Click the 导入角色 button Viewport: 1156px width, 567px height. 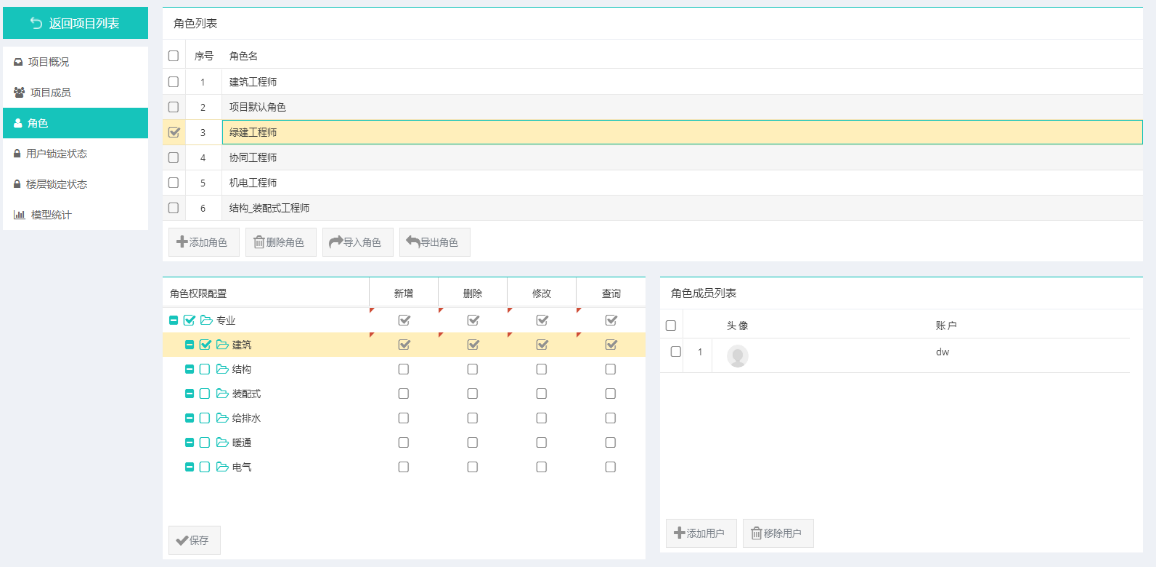pyautogui.click(x=358, y=243)
